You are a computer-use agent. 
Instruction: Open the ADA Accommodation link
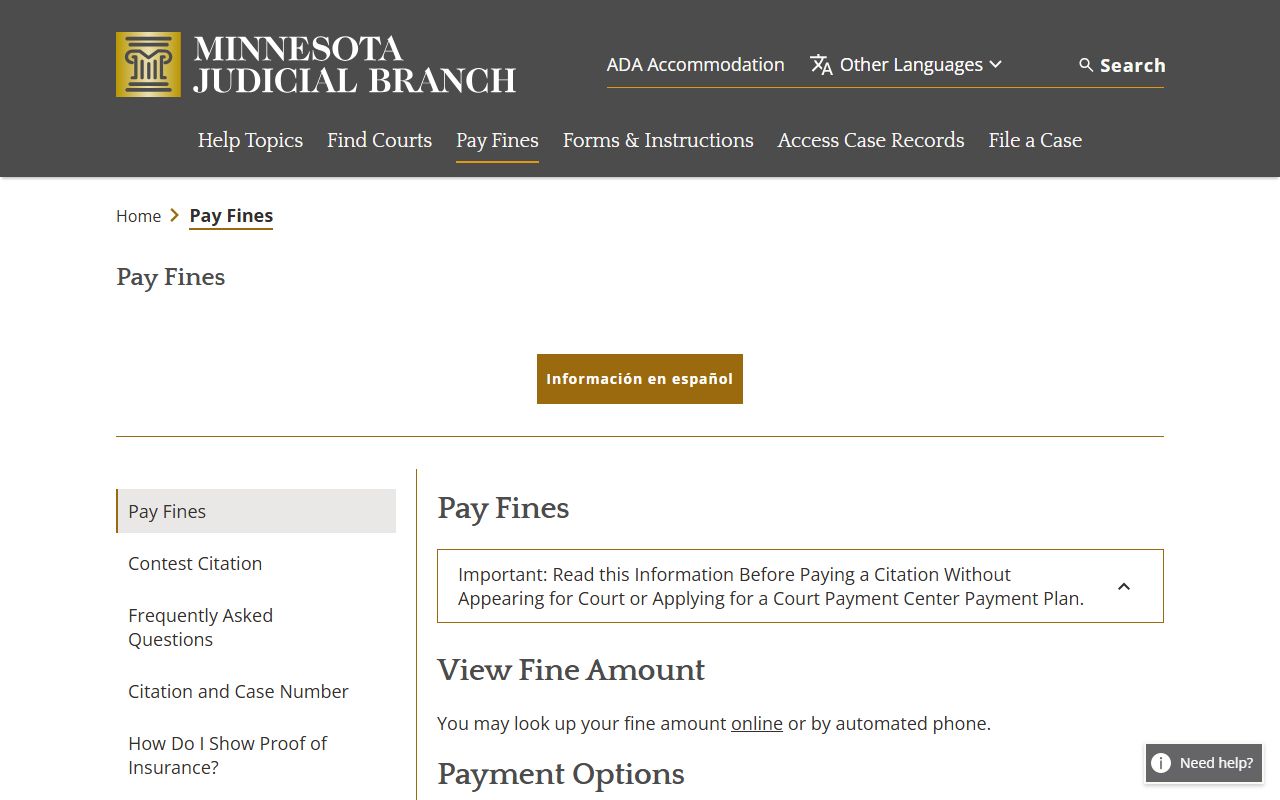pos(695,64)
